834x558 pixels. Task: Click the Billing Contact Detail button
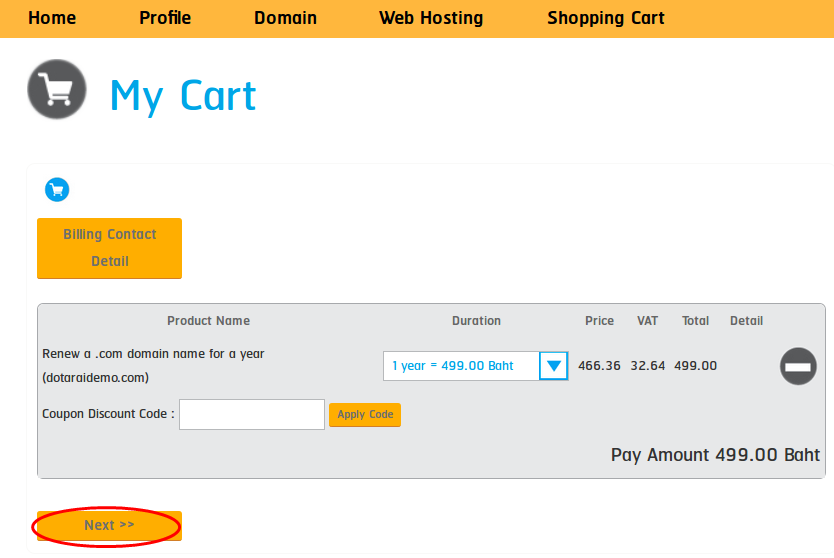click(x=110, y=248)
